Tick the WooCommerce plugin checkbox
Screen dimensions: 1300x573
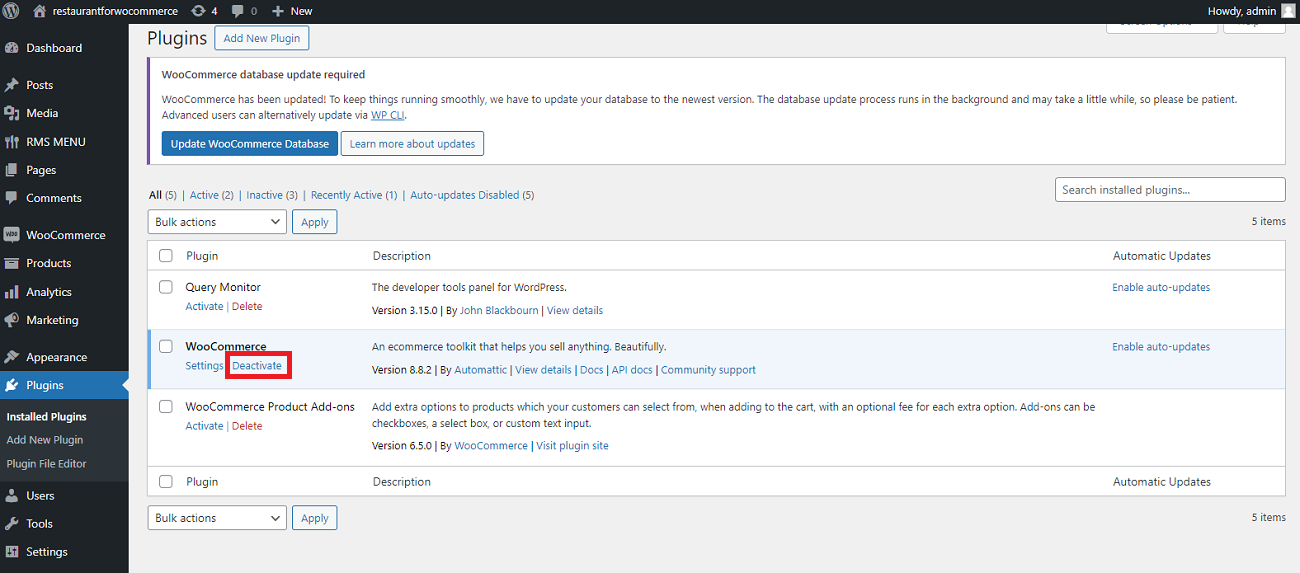166,347
